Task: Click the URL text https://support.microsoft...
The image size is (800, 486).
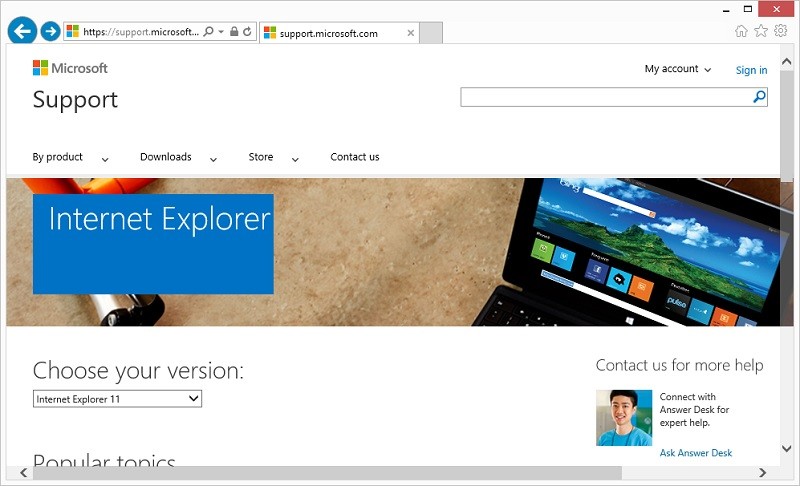Action: (x=141, y=32)
